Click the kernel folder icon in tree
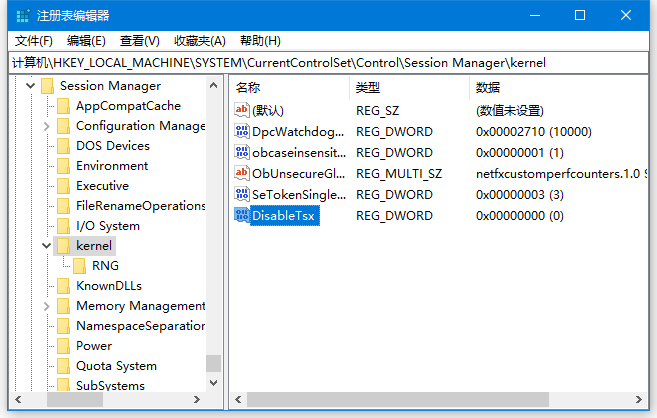The height and width of the screenshot is (418, 657). pos(64,245)
